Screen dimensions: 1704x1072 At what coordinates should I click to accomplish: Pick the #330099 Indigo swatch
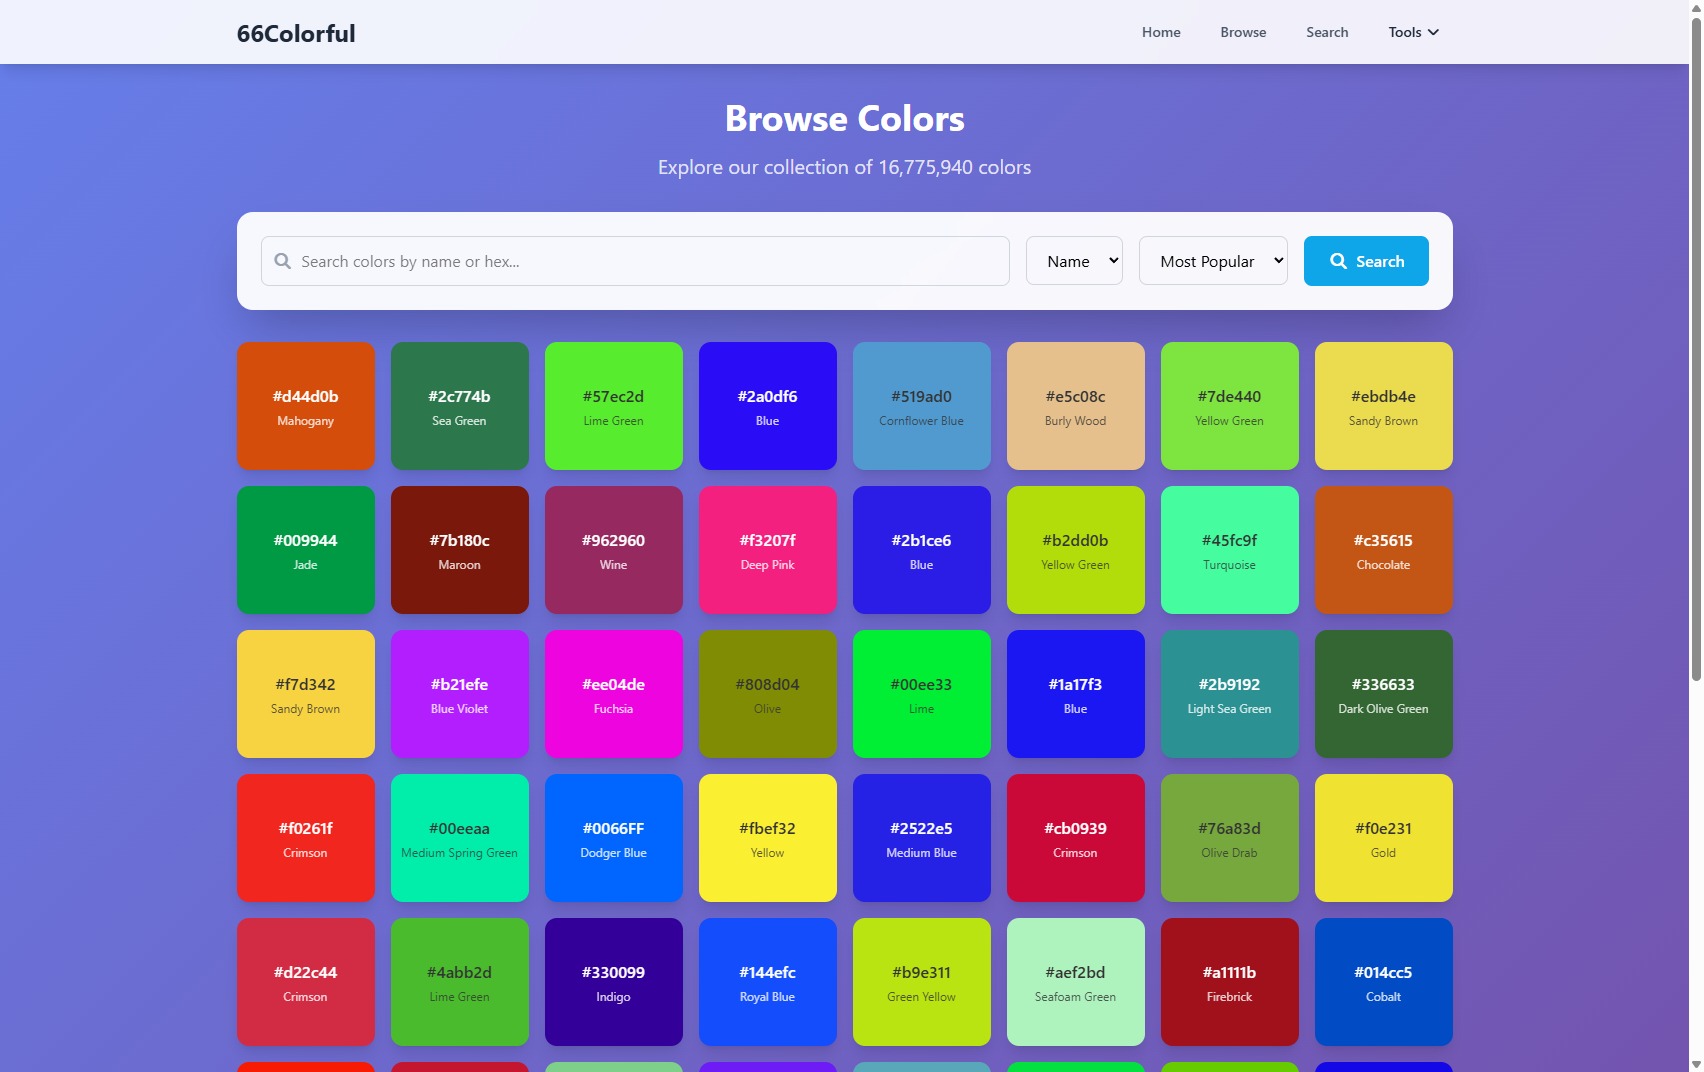coord(614,982)
